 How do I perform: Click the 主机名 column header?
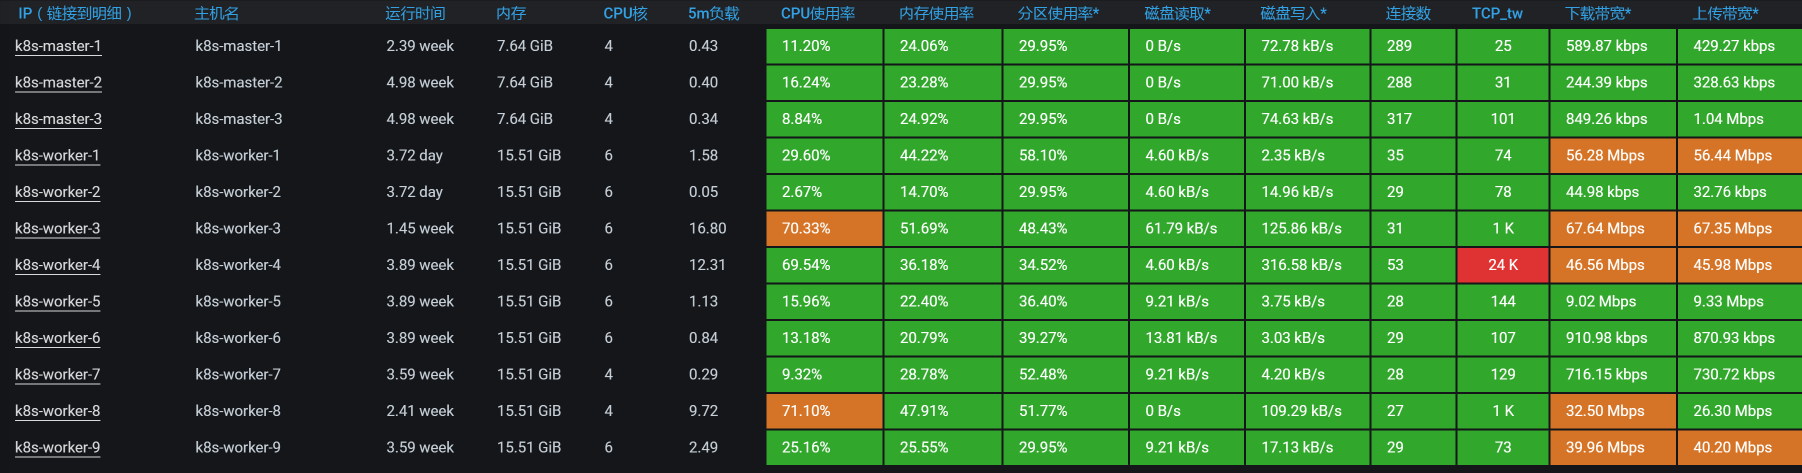coord(216,13)
